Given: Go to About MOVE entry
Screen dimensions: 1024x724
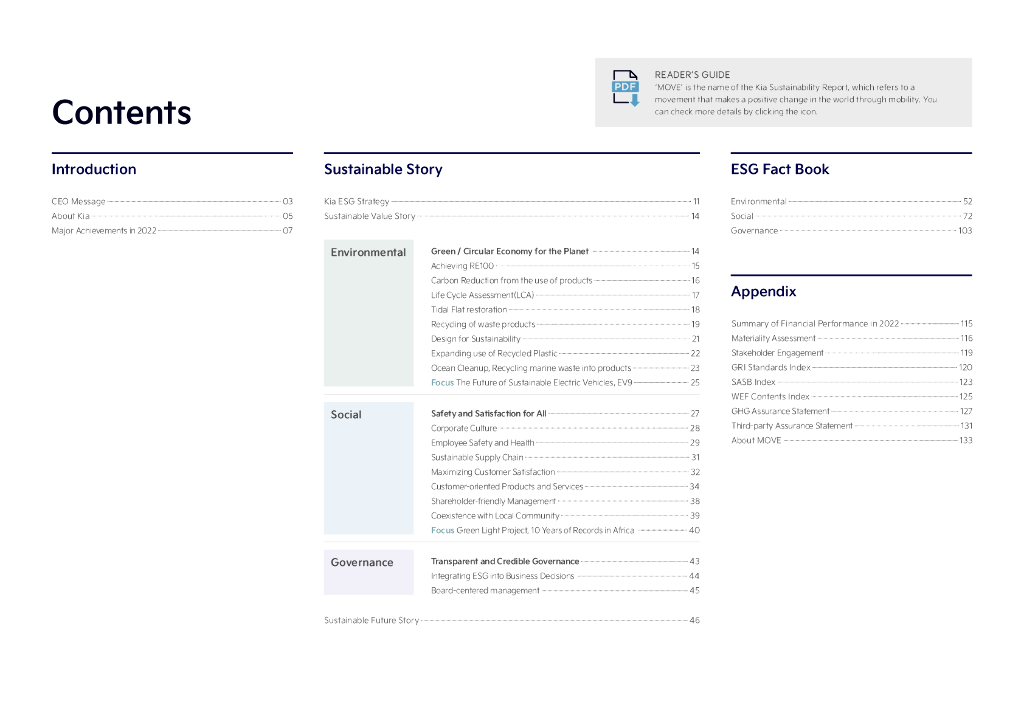Looking at the screenshot, I should (x=852, y=441).
